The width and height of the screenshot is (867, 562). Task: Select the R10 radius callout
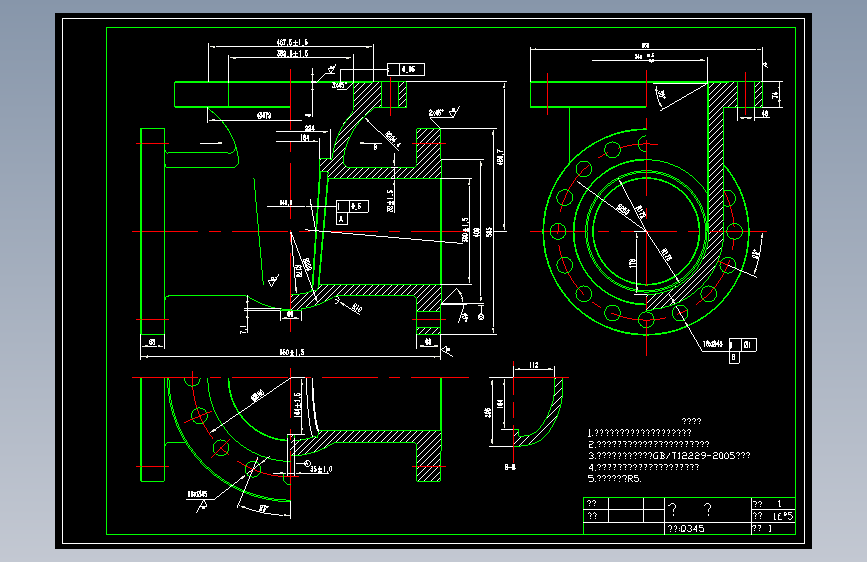[357, 309]
